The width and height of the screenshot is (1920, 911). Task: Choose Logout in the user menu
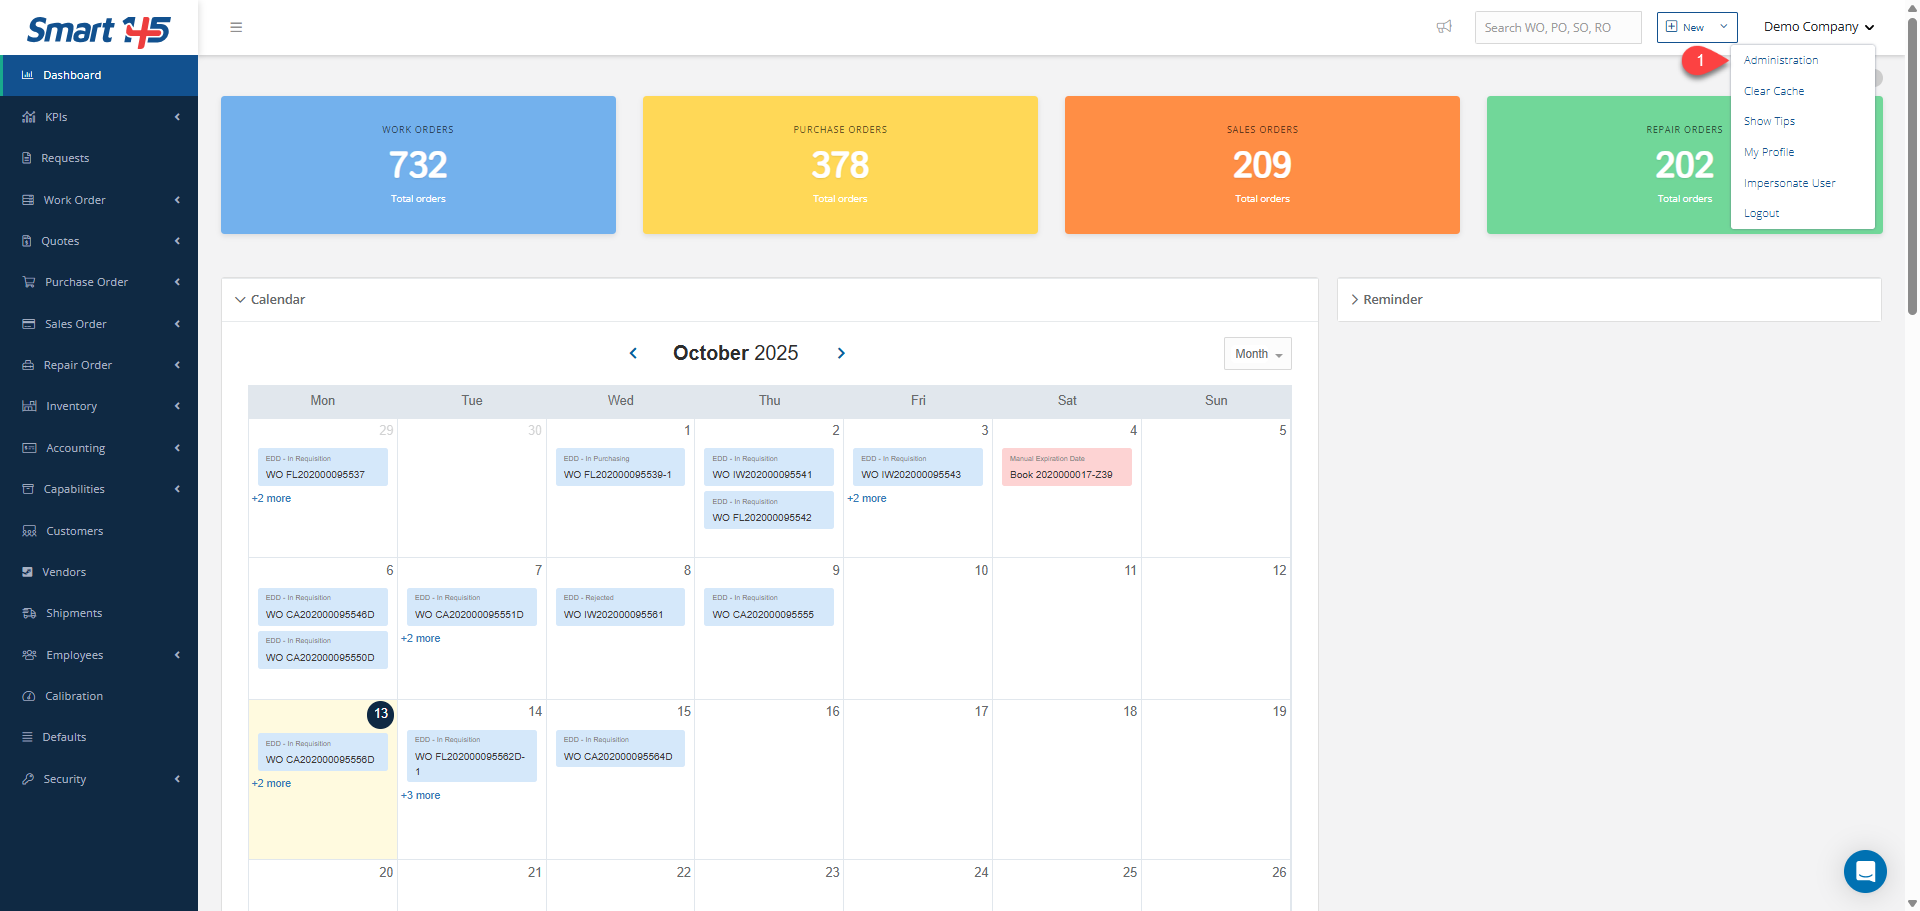coord(1761,213)
